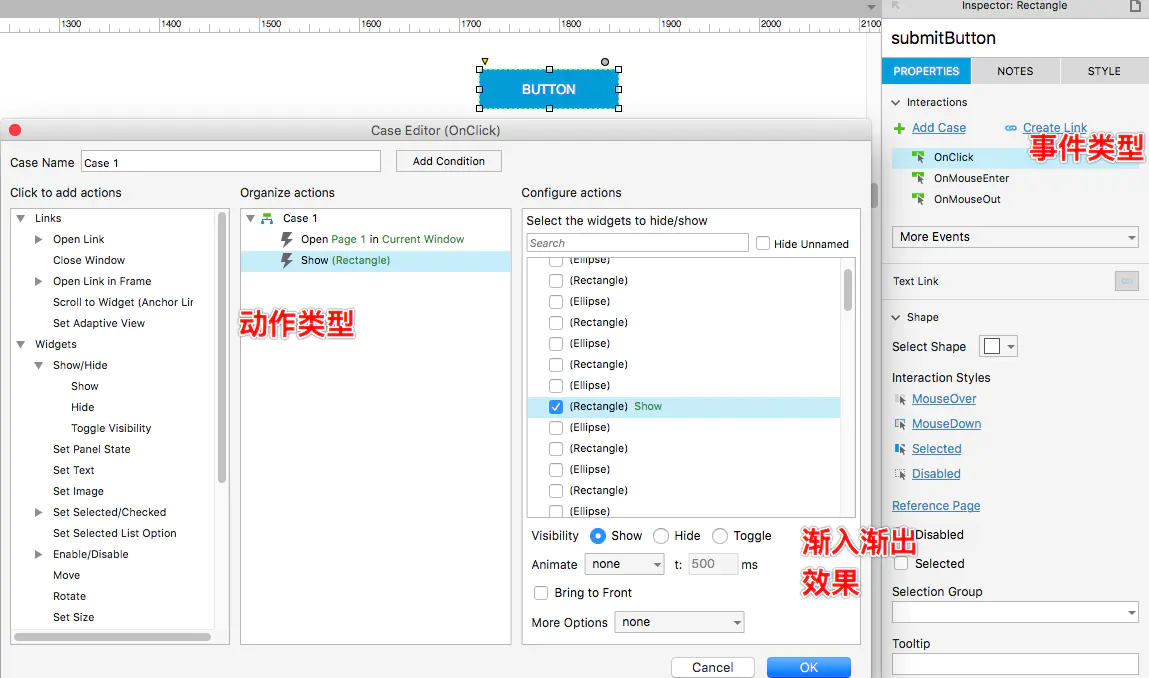Viewport: 1149px width, 678px height.
Task: Open the More Events dropdown
Action: tap(1015, 237)
